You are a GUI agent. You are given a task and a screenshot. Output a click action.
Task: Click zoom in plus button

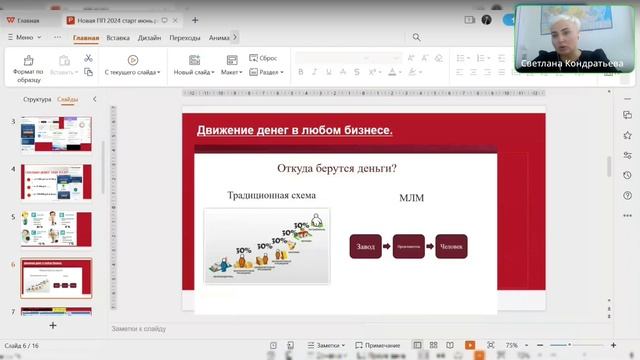[x=613, y=345]
